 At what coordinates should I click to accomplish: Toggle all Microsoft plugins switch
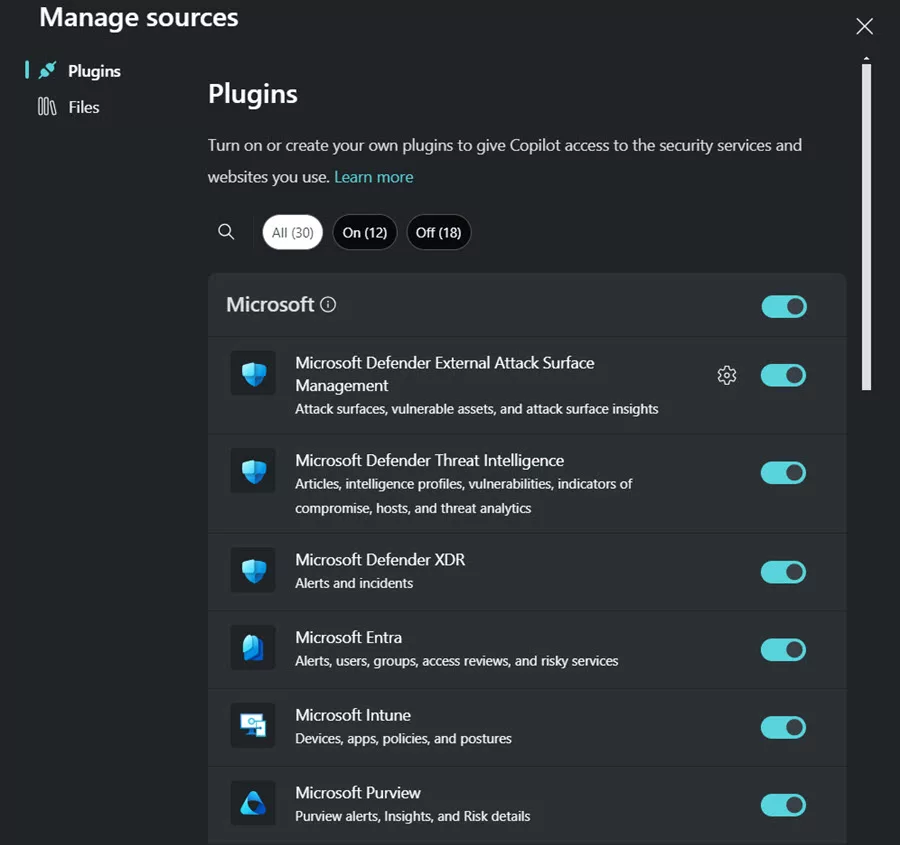pos(784,307)
